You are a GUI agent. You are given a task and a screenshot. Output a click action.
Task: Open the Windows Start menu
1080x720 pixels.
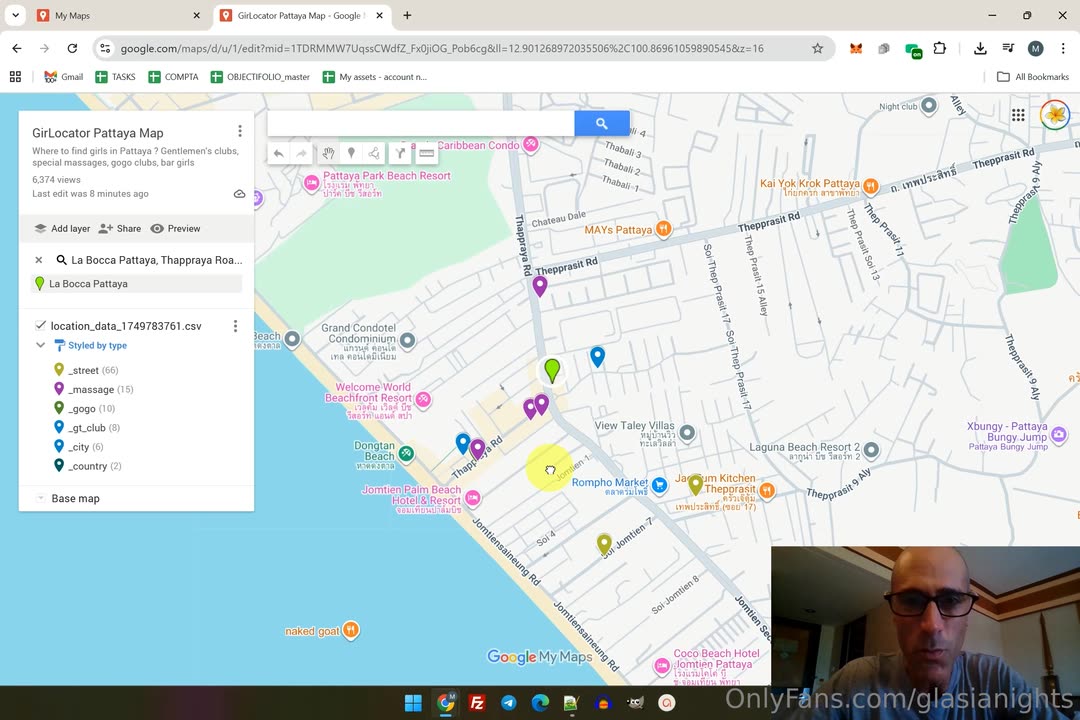413,703
